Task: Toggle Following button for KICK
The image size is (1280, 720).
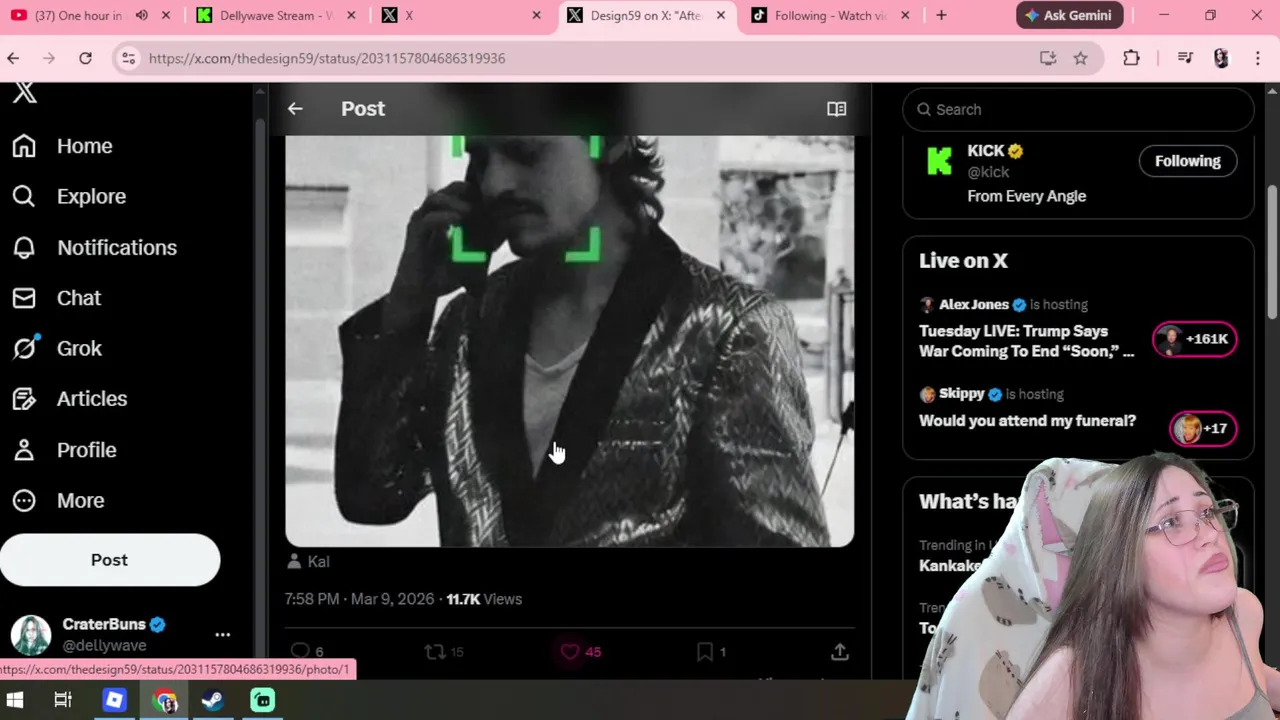Action: [1188, 161]
